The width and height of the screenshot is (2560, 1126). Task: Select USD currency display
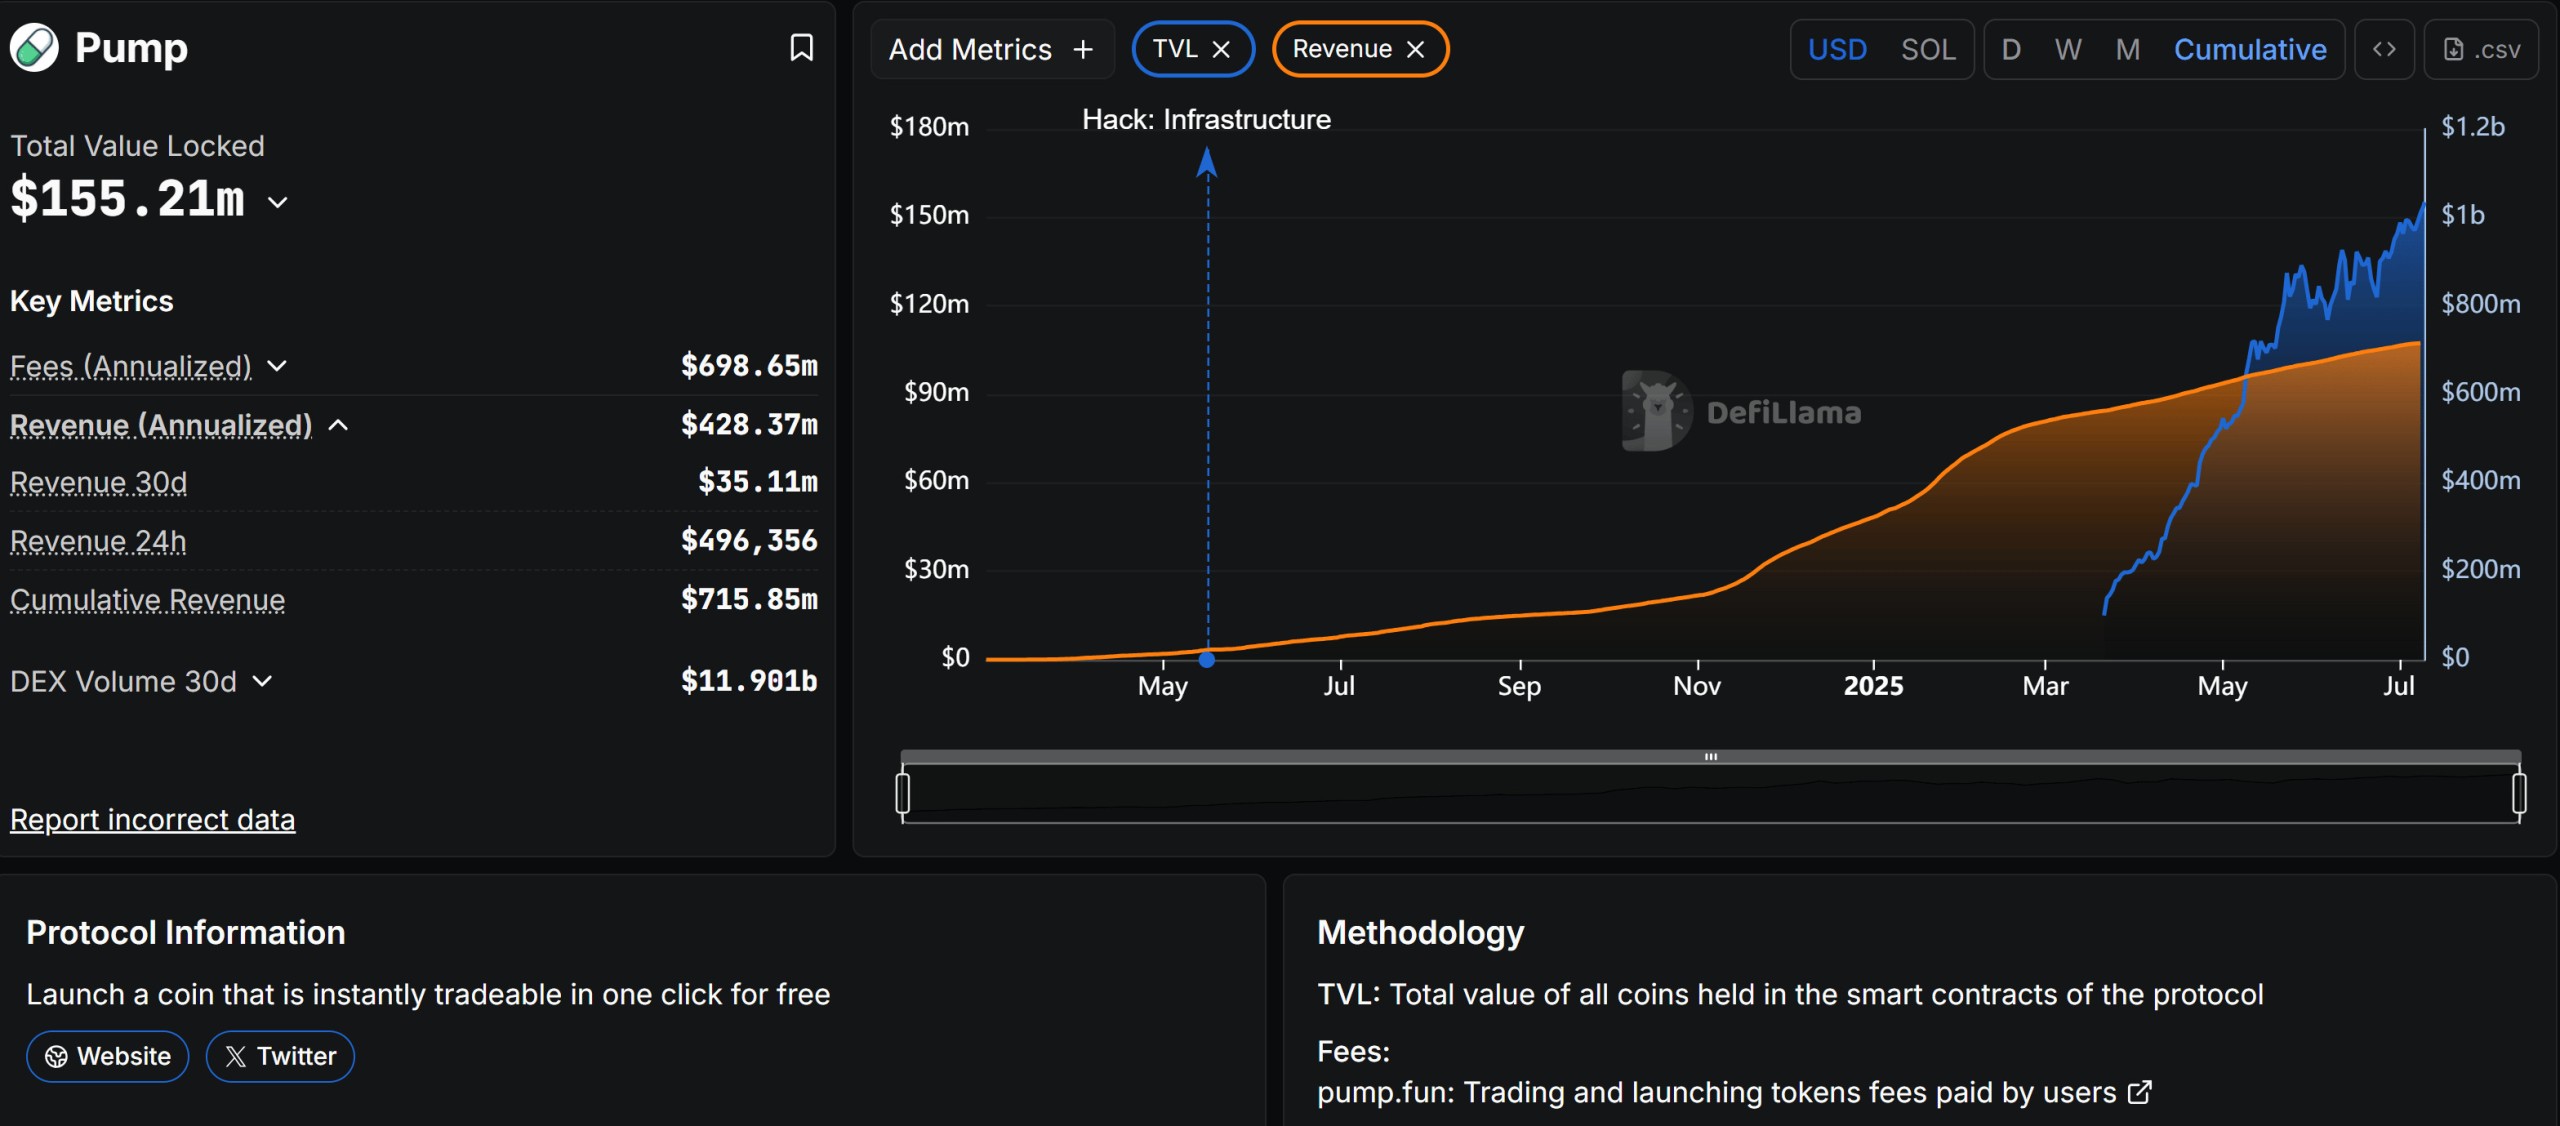coord(1837,49)
